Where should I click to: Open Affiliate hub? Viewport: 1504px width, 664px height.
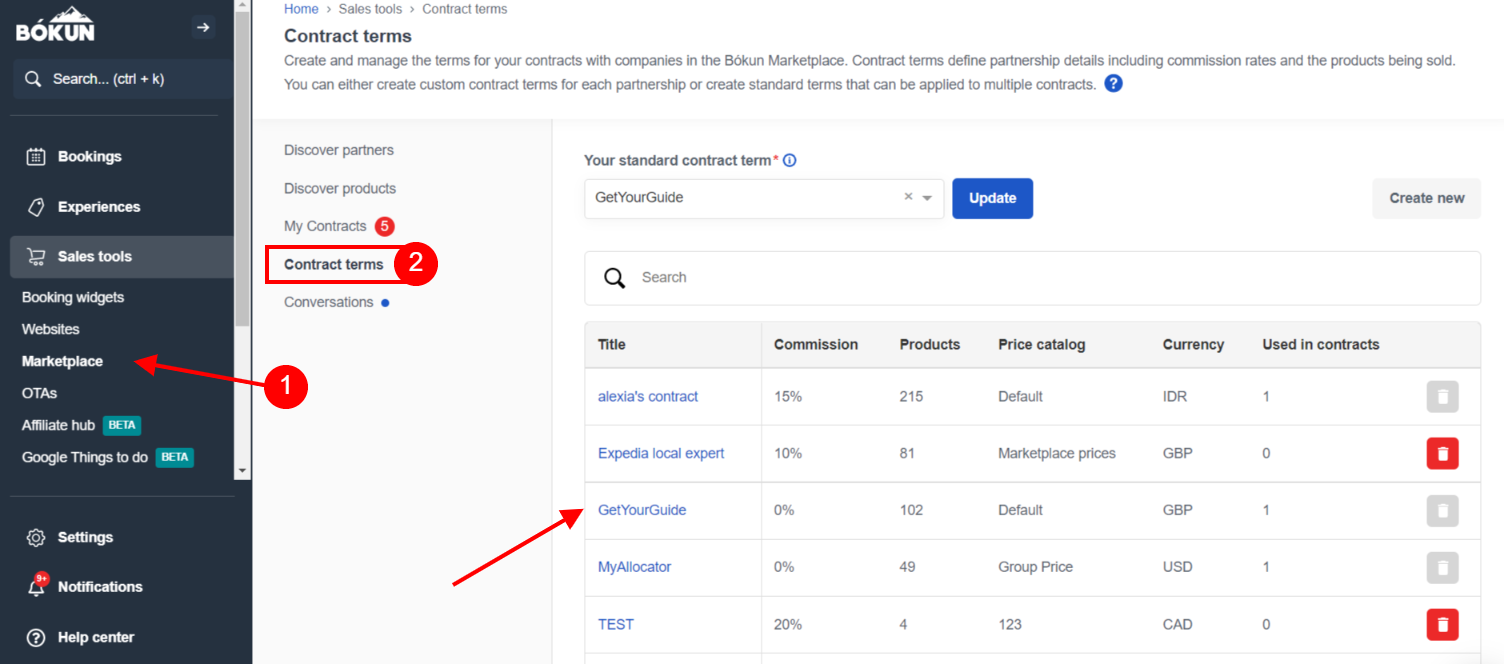click(58, 425)
